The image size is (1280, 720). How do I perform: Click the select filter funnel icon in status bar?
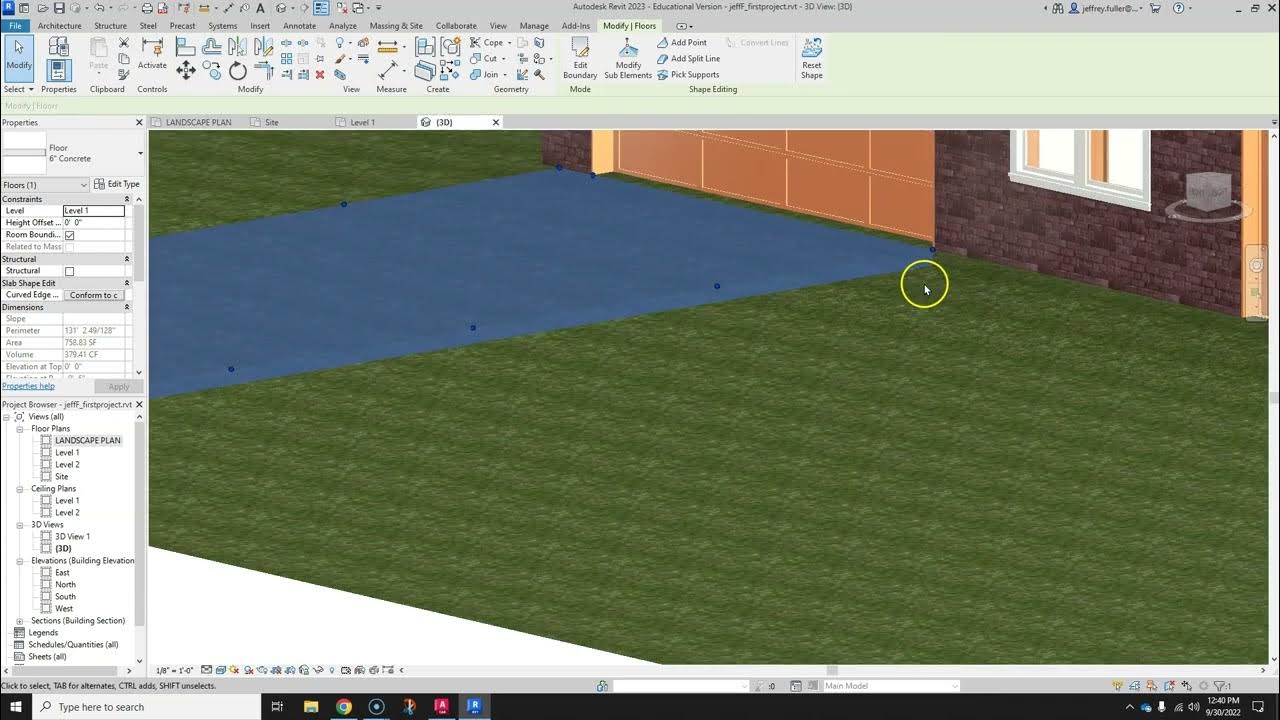click(x=1220, y=686)
